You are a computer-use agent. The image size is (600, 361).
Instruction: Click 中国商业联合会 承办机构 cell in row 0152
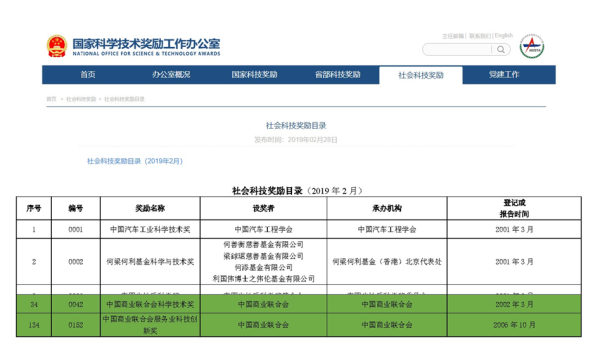coord(387,325)
